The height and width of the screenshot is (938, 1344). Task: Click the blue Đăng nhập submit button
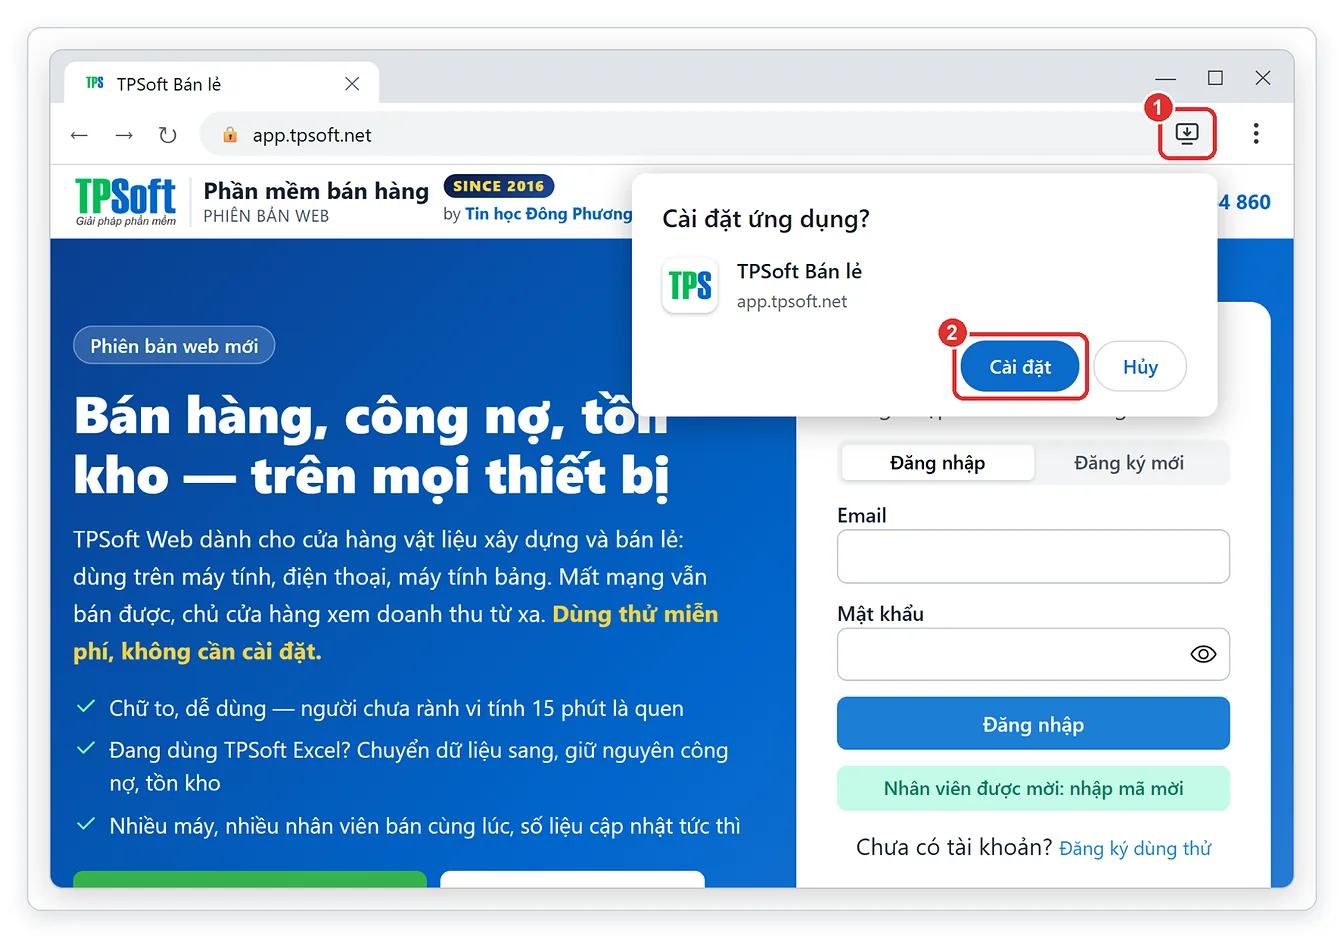click(x=1033, y=724)
